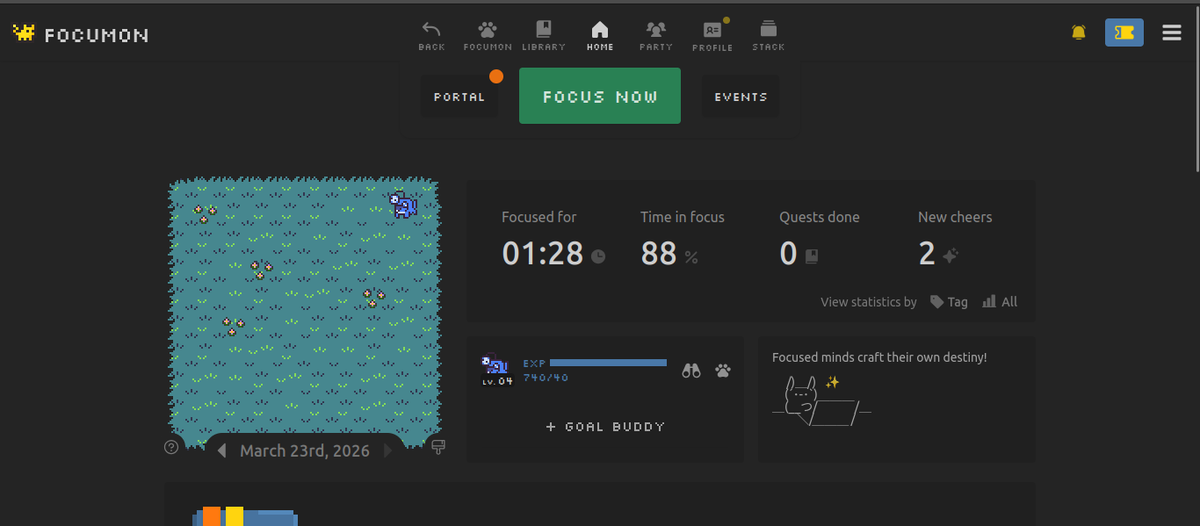Click the 'Focused minds craft their own destiny!' text
This screenshot has height=526, width=1200.
point(879,357)
